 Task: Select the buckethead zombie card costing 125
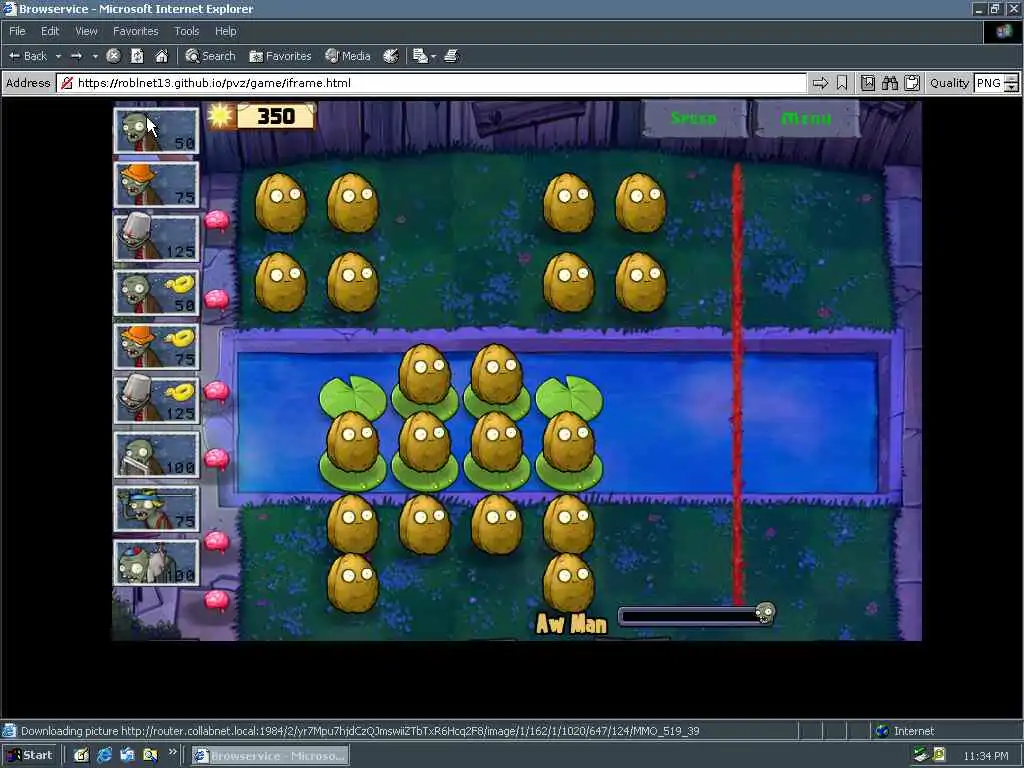click(x=156, y=239)
